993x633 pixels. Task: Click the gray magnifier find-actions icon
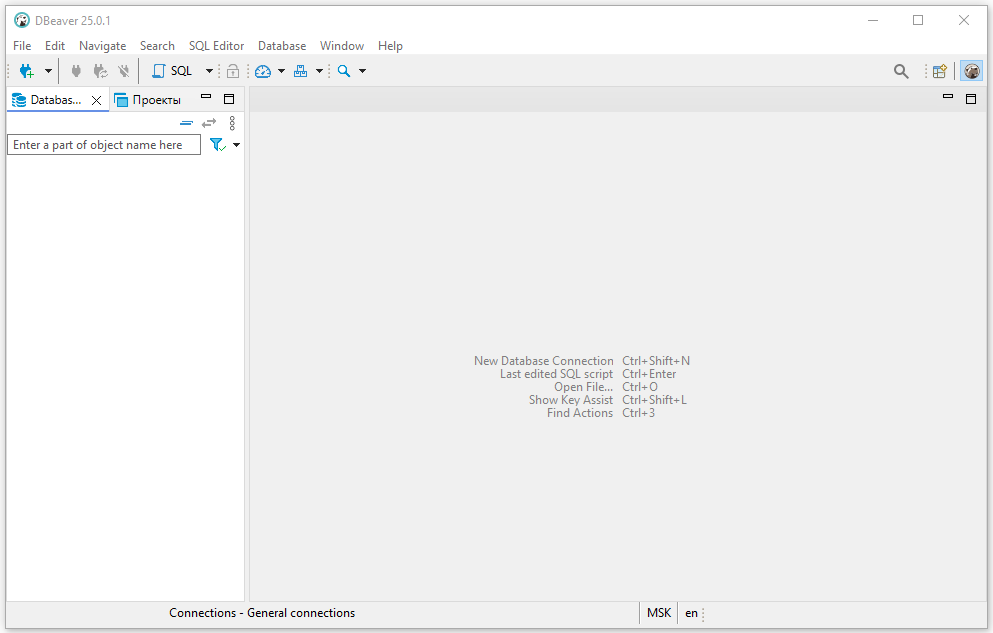[901, 71]
